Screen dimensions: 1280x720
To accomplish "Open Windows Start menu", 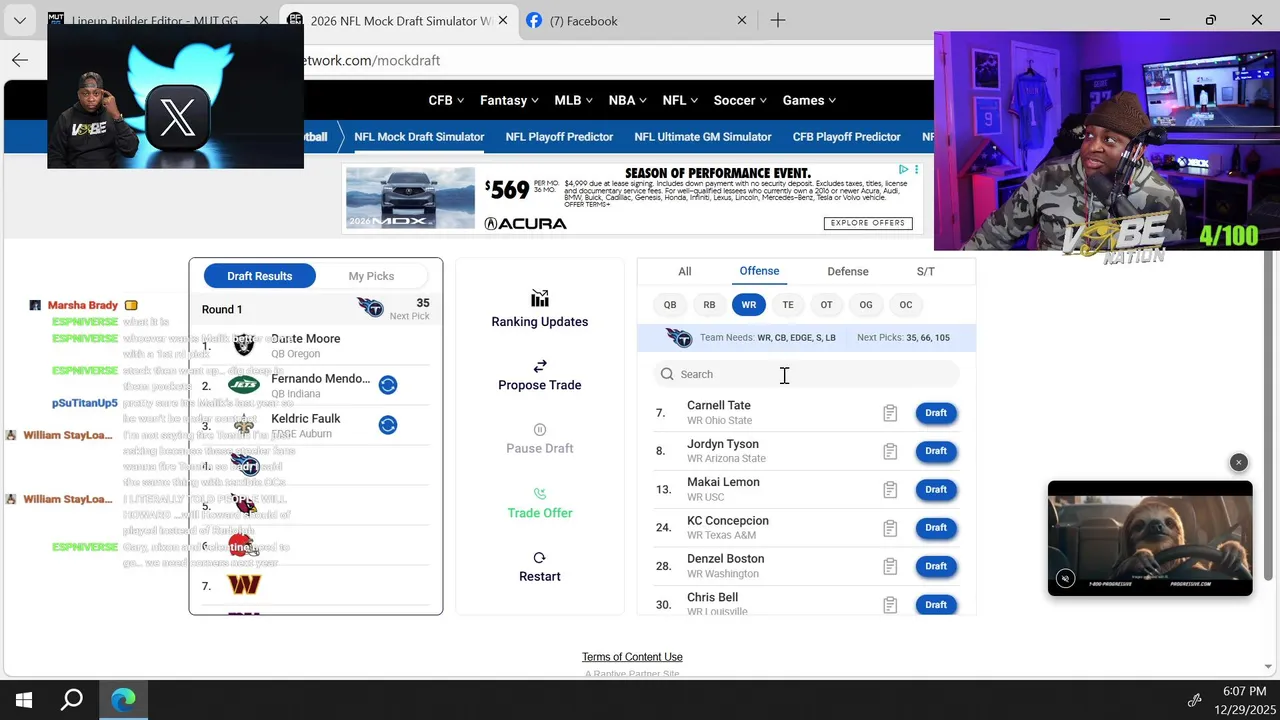I will tap(24, 700).
